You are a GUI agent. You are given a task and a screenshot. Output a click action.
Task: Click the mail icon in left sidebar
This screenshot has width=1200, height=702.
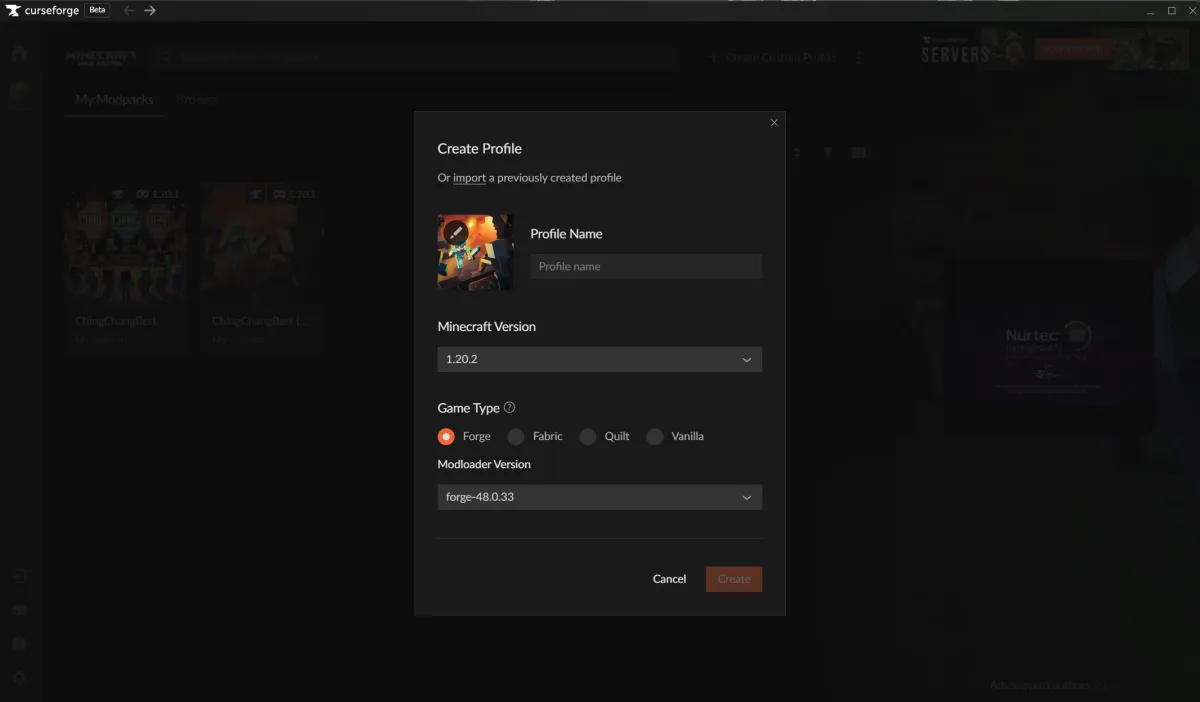(x=19, y=610)
